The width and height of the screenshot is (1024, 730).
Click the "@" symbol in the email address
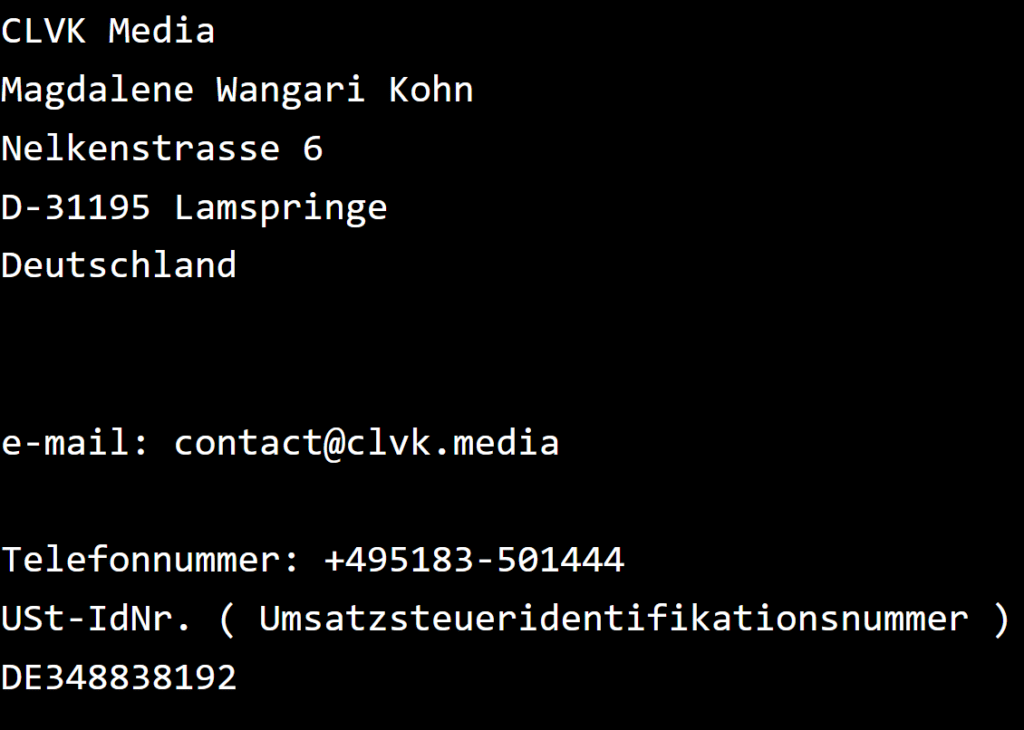[x=335, y=443]
